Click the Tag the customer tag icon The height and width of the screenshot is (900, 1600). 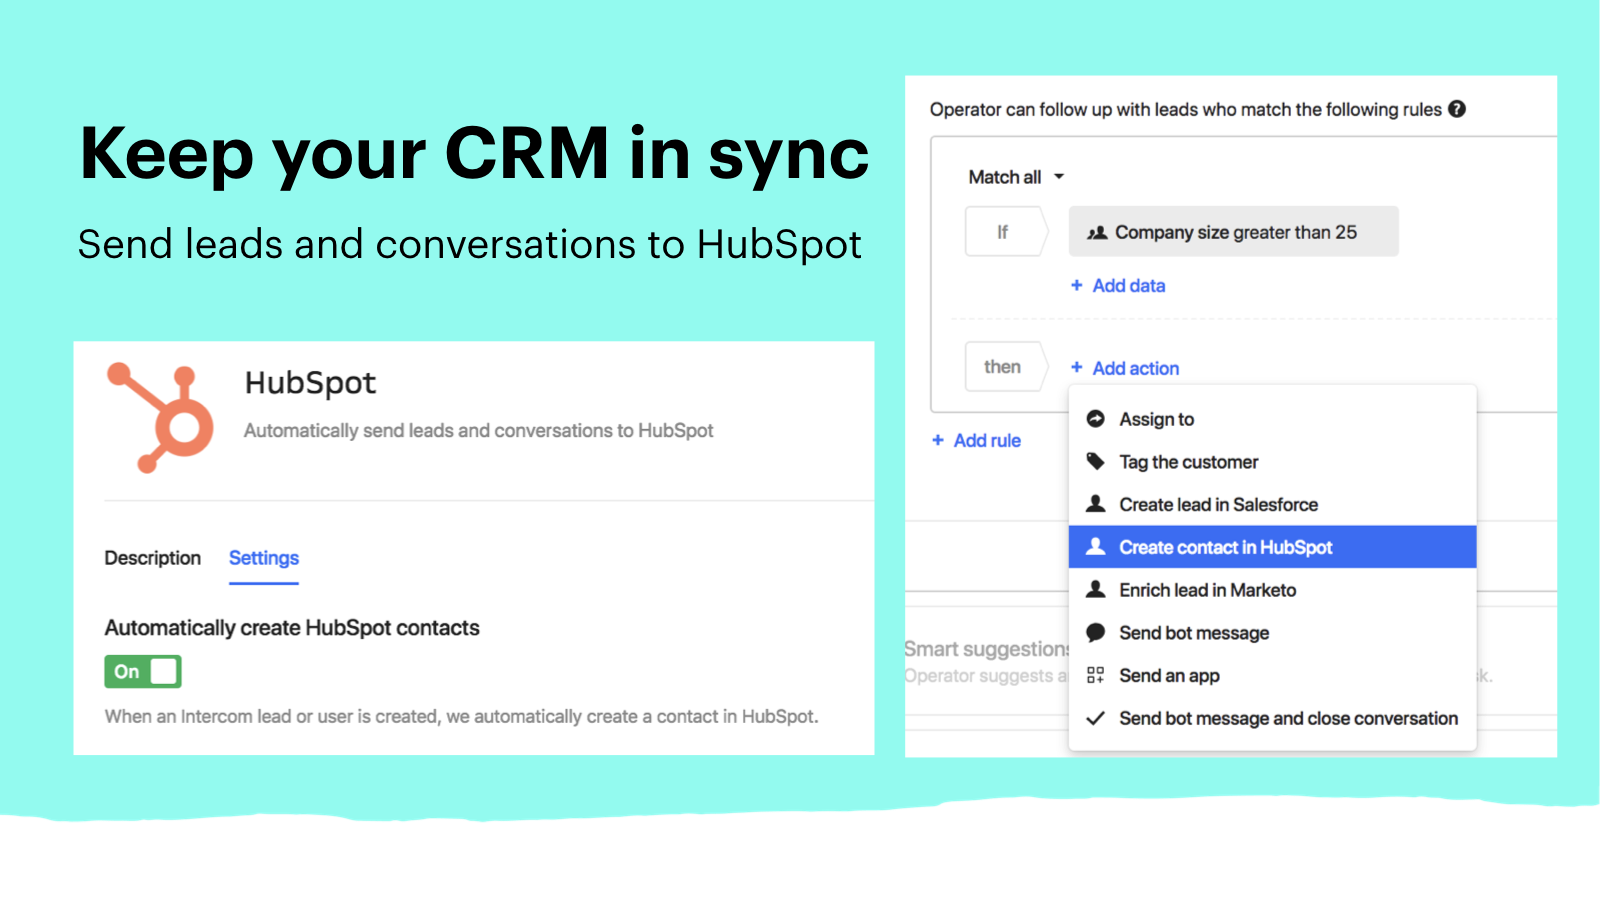(x=1096, y=461)
